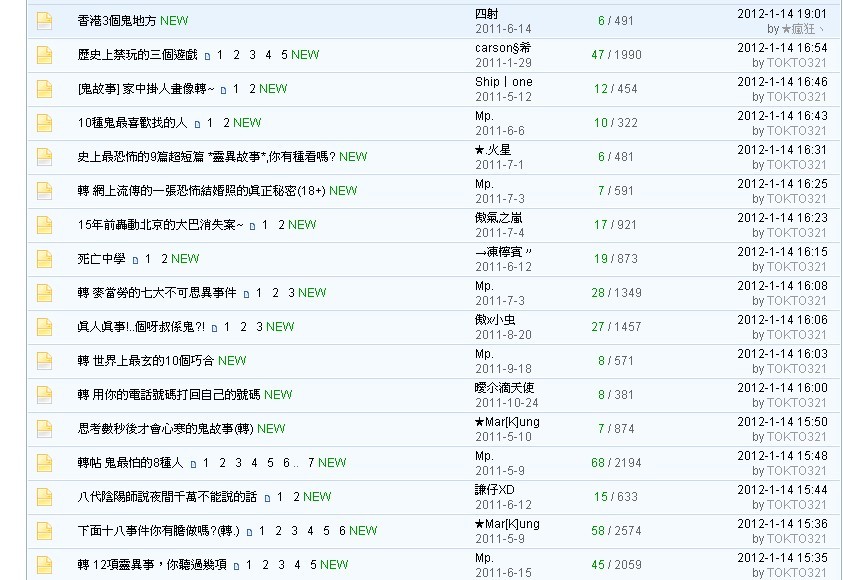Viewport: 843px width, 580px height.
Task: Click multipage icon after 歷史上禁玩的三個遊戲 title
Action: pos(208,56)
